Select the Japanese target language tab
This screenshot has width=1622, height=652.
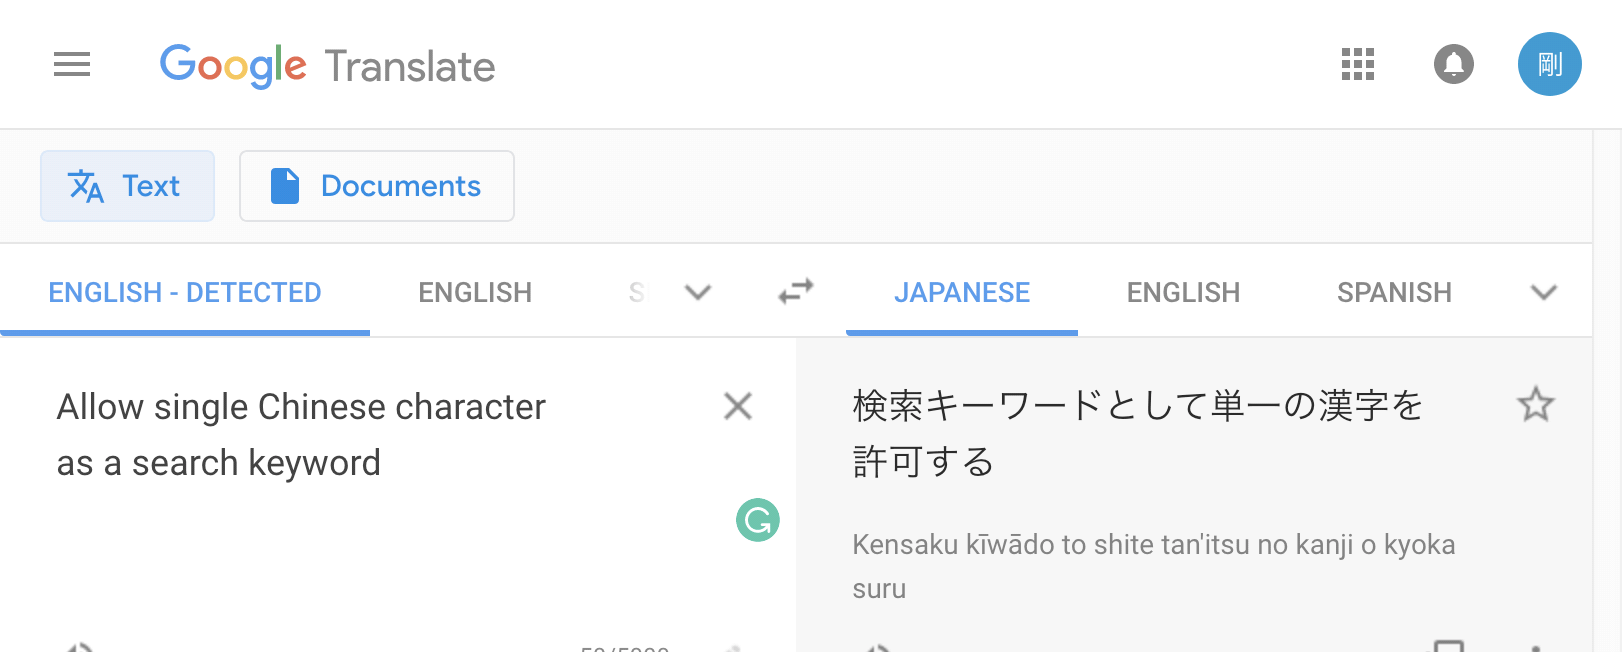coord(962,293)
